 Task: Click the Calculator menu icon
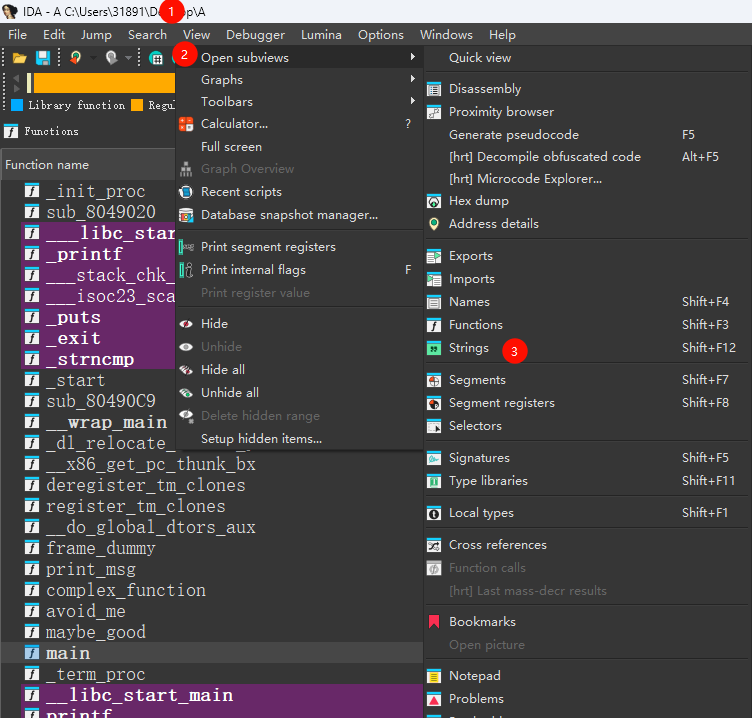point(186,124)
